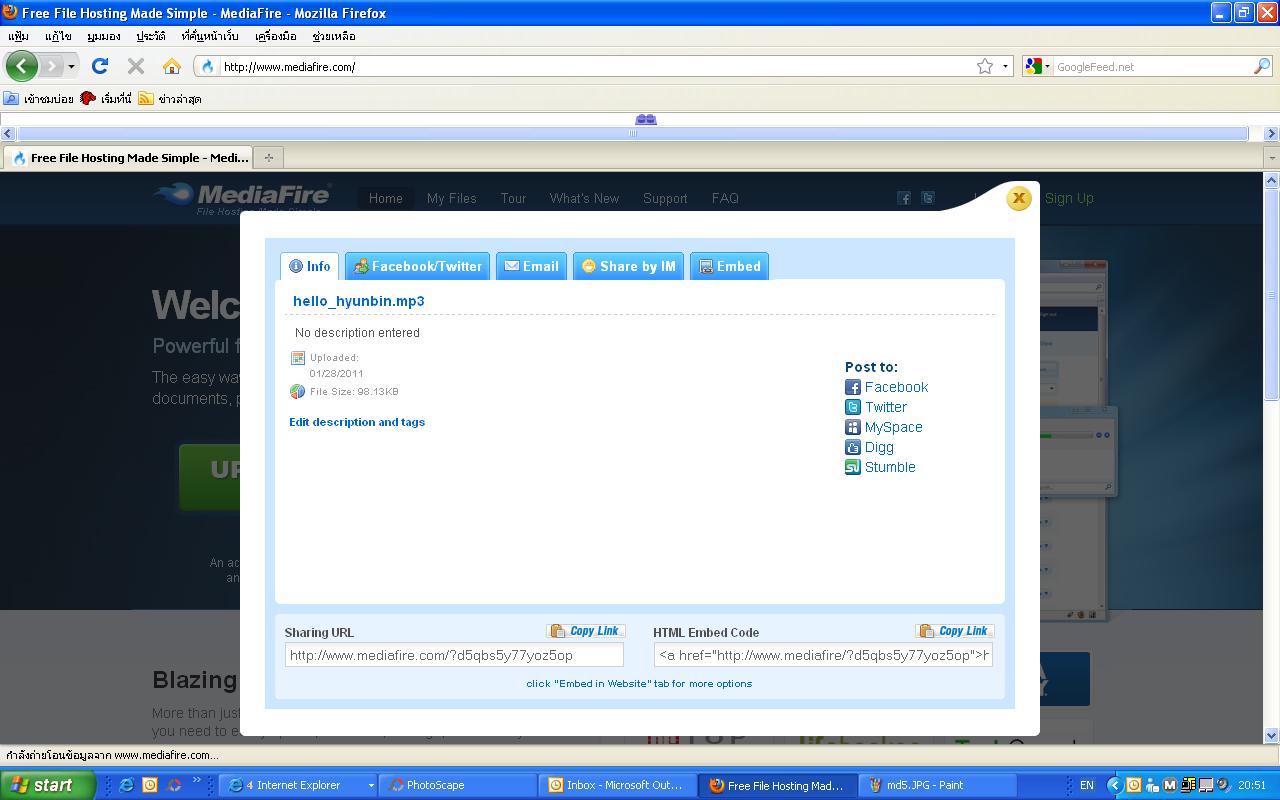Open a new tab with plus button
This screenshot has height=800, width=1280.
[268, 157]
